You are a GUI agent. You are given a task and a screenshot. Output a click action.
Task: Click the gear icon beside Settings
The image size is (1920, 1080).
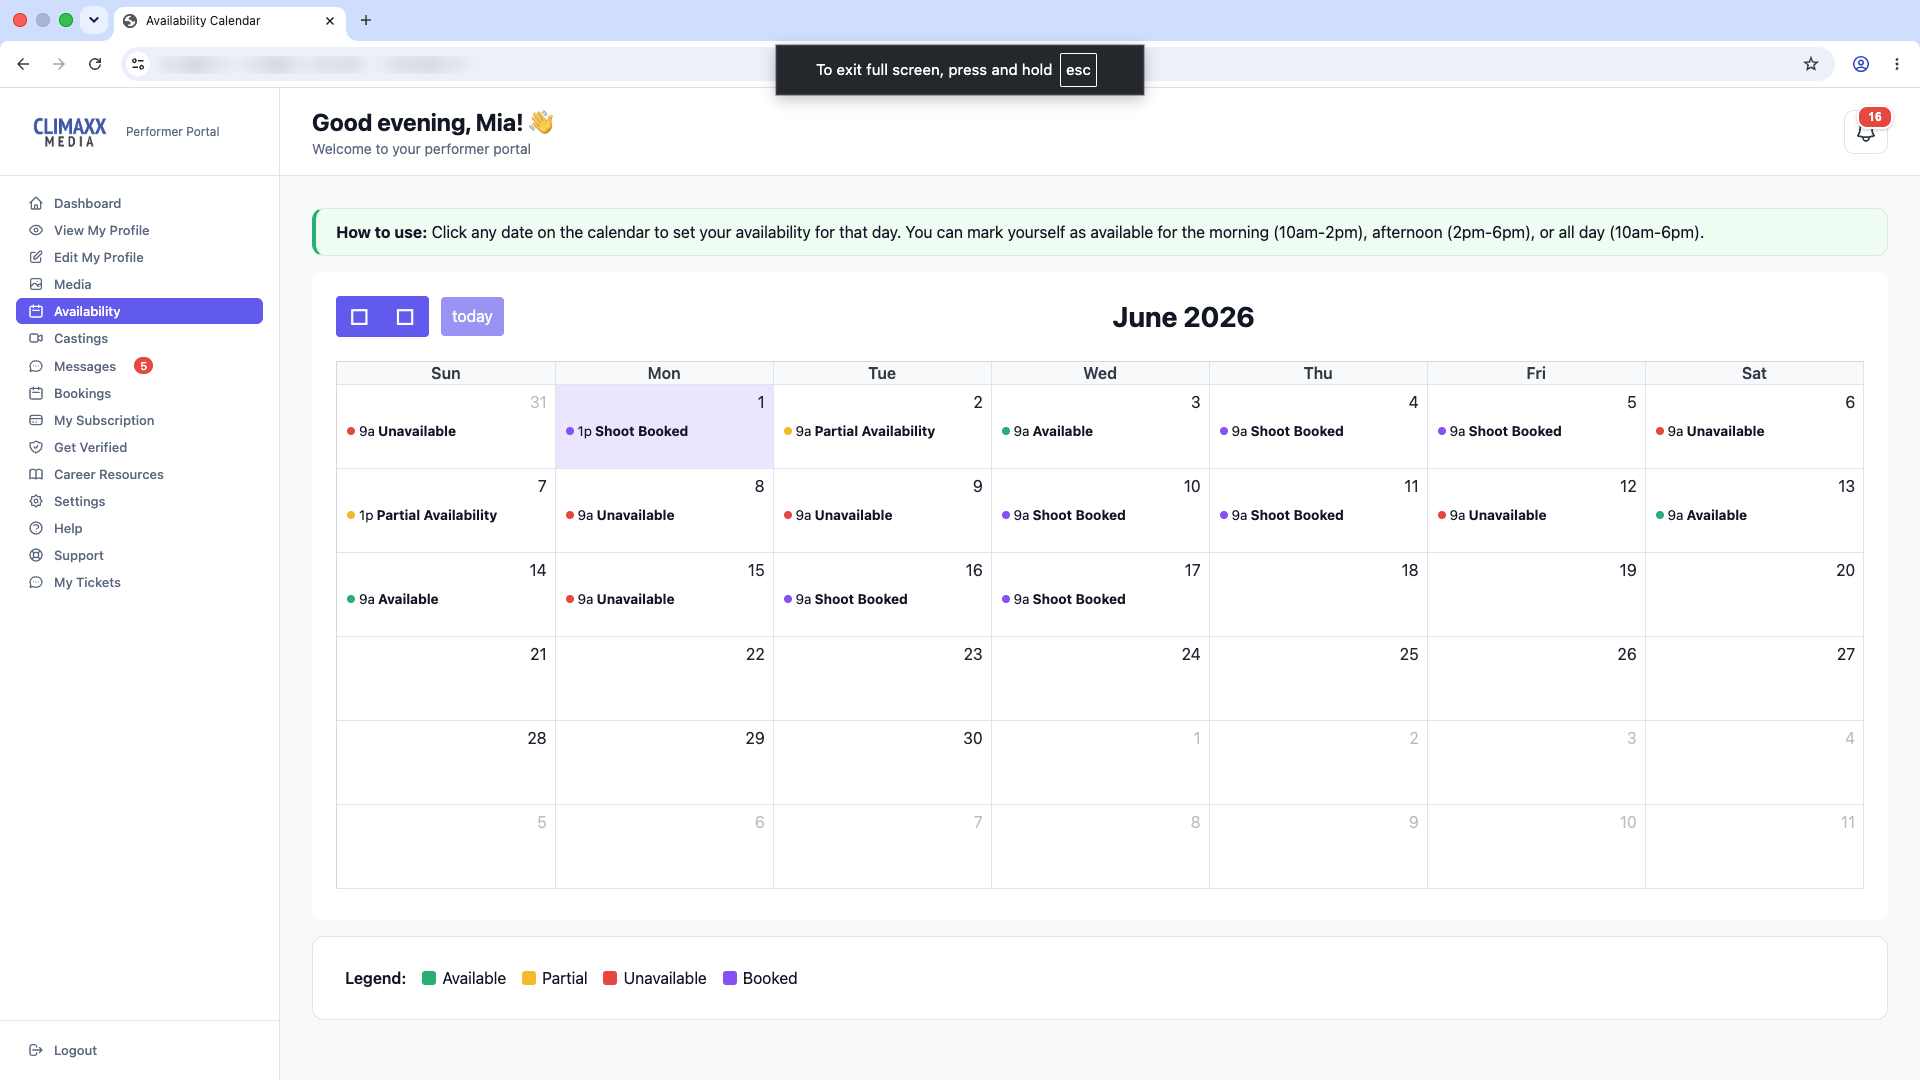tap(36, 501)
